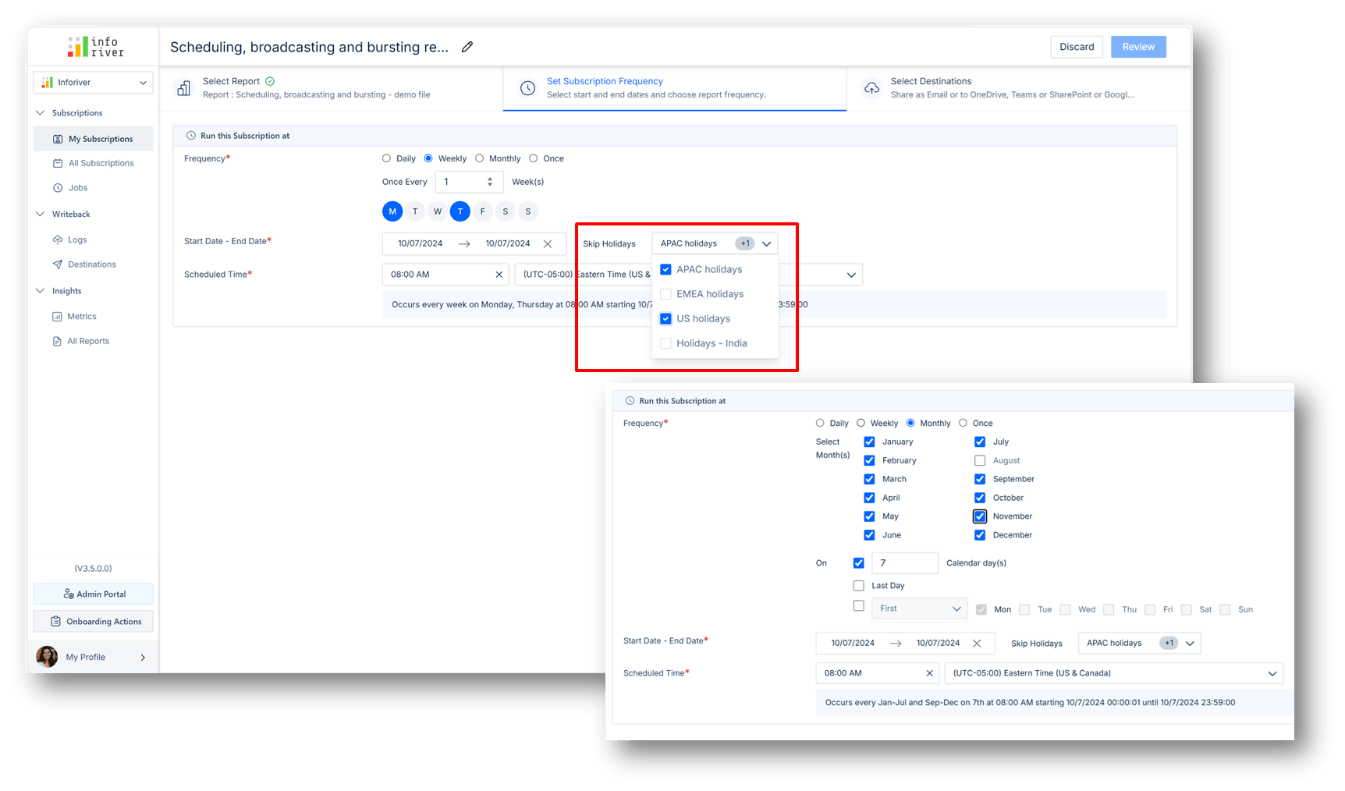
Task: Collapse the Insights sidebar section
Action: coord(41,291)
